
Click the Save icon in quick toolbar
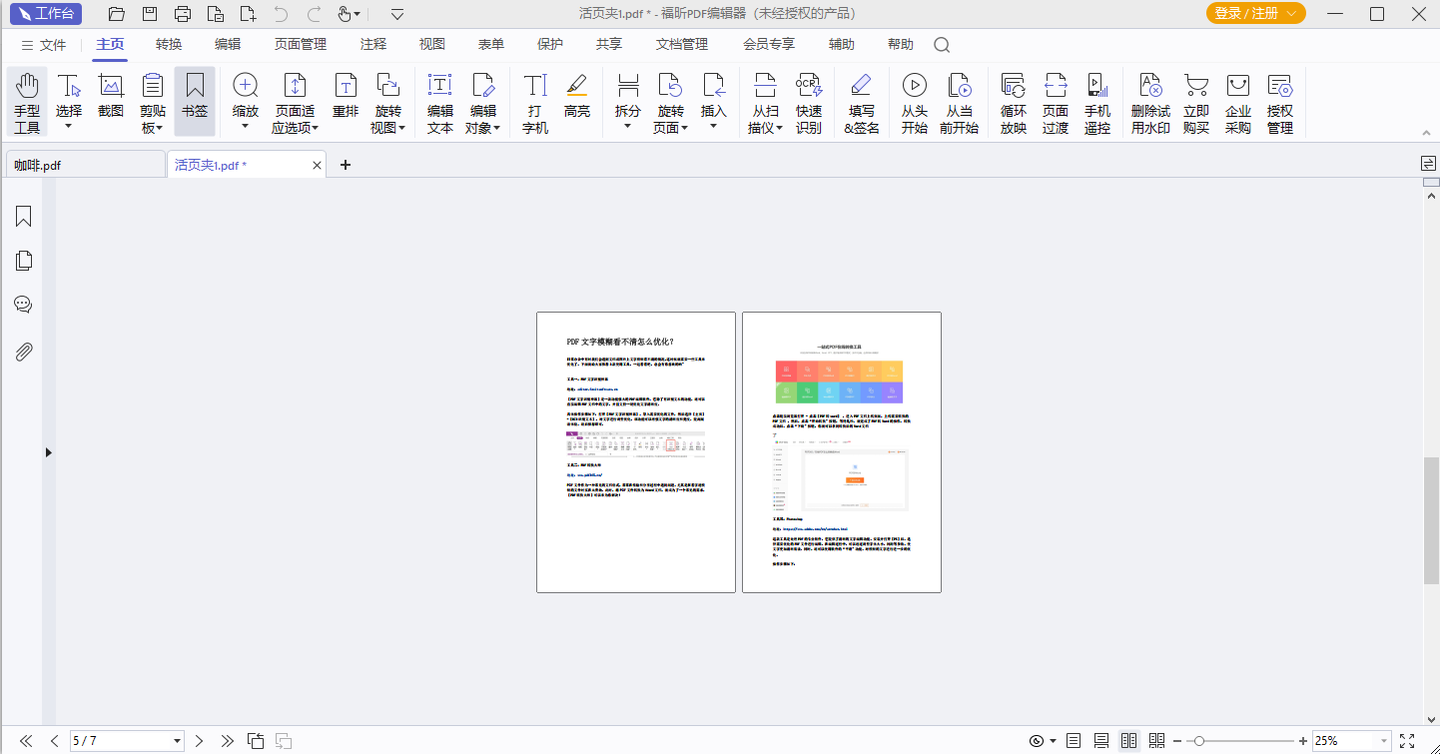click(x=150, y=14)
